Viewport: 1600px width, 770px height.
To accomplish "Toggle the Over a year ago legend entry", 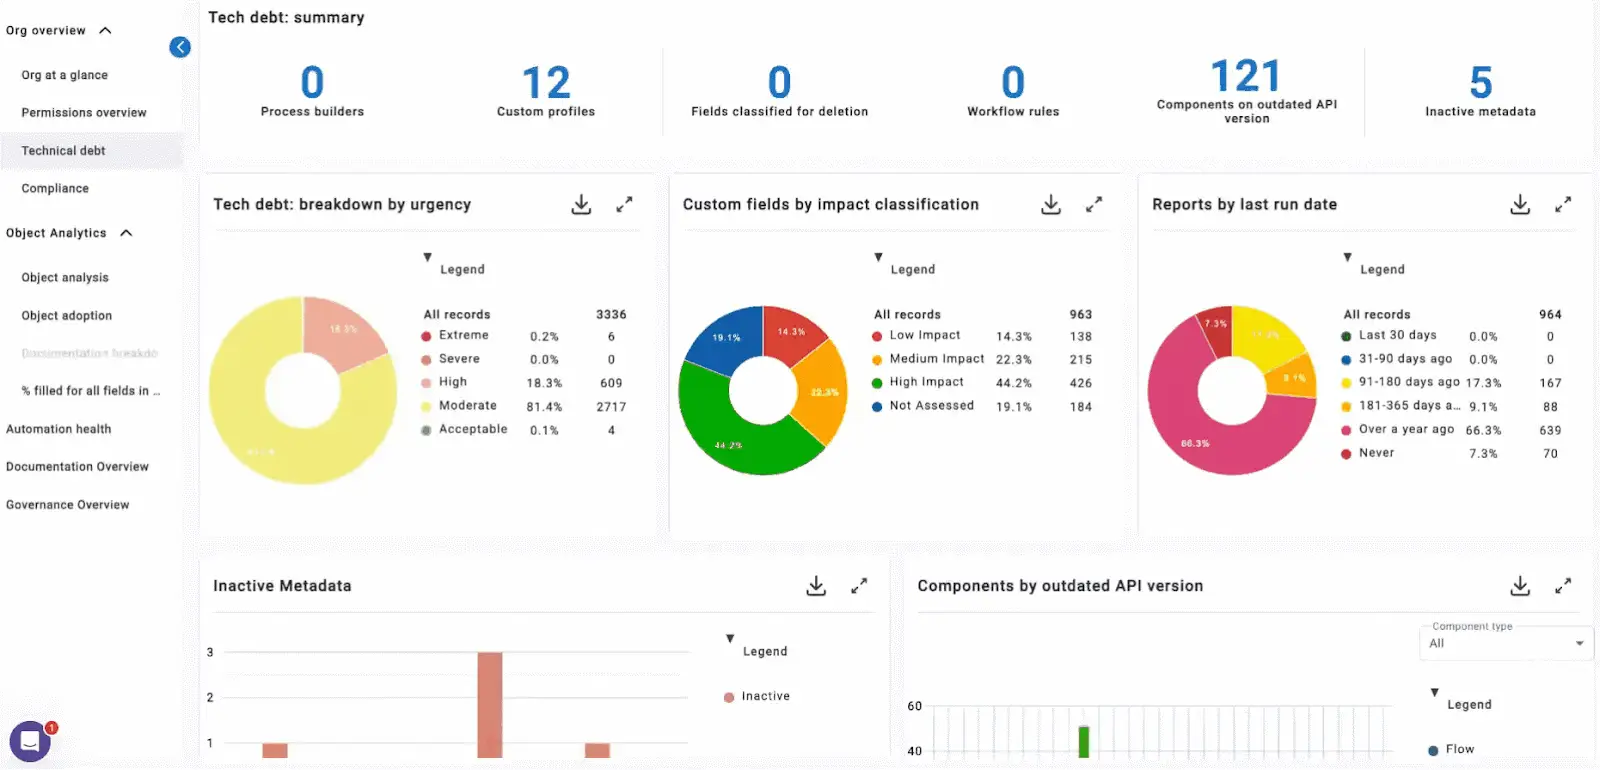I will tap(1398, 430).
